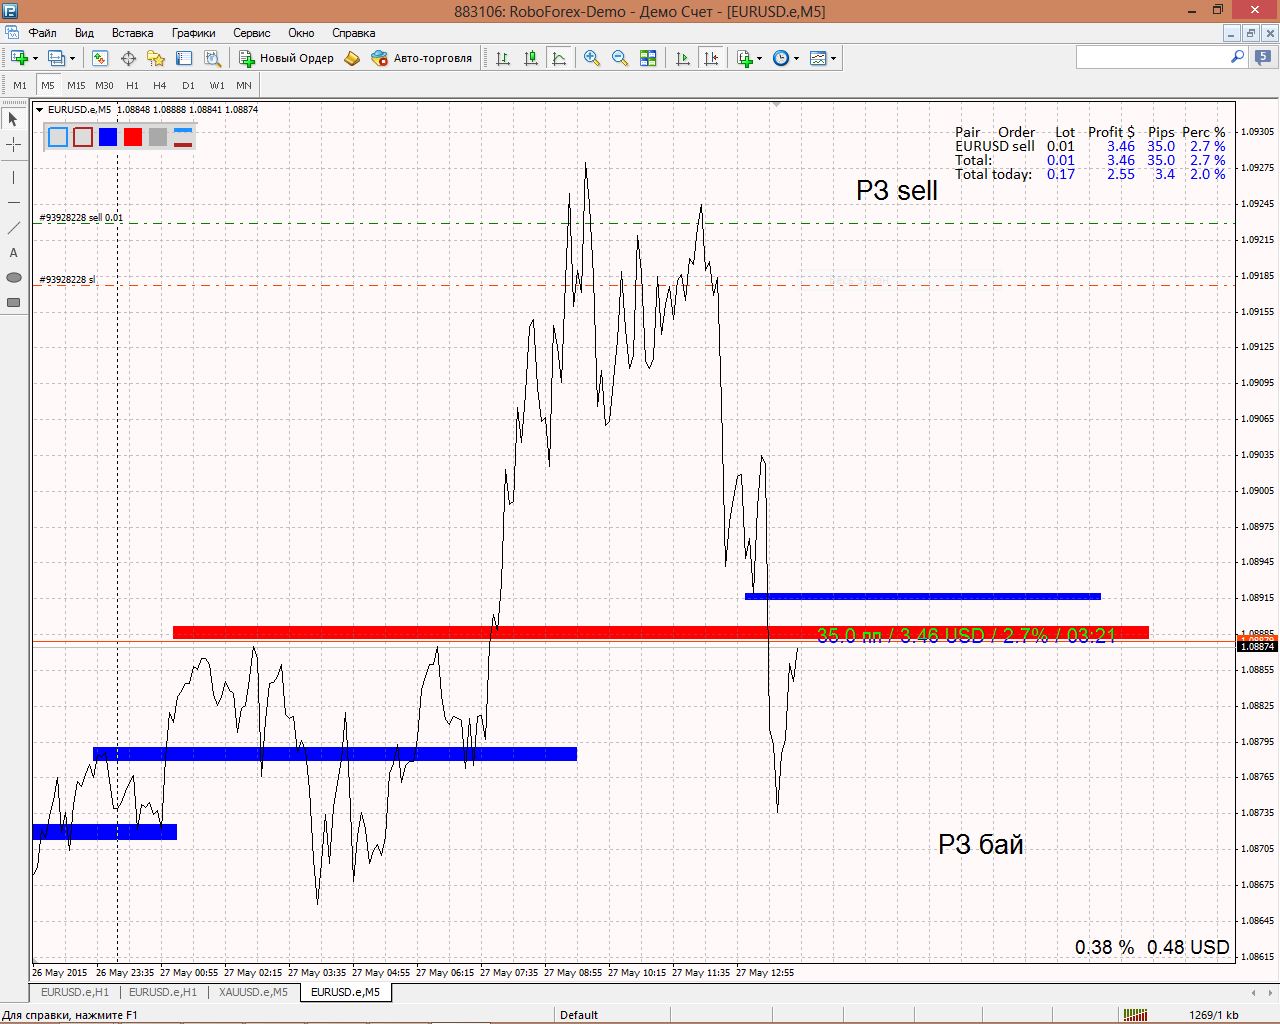Viewport: 1280px width, 1024px height.
Task: Switch chart to candlestick mode
Action: tap(531, 58)
